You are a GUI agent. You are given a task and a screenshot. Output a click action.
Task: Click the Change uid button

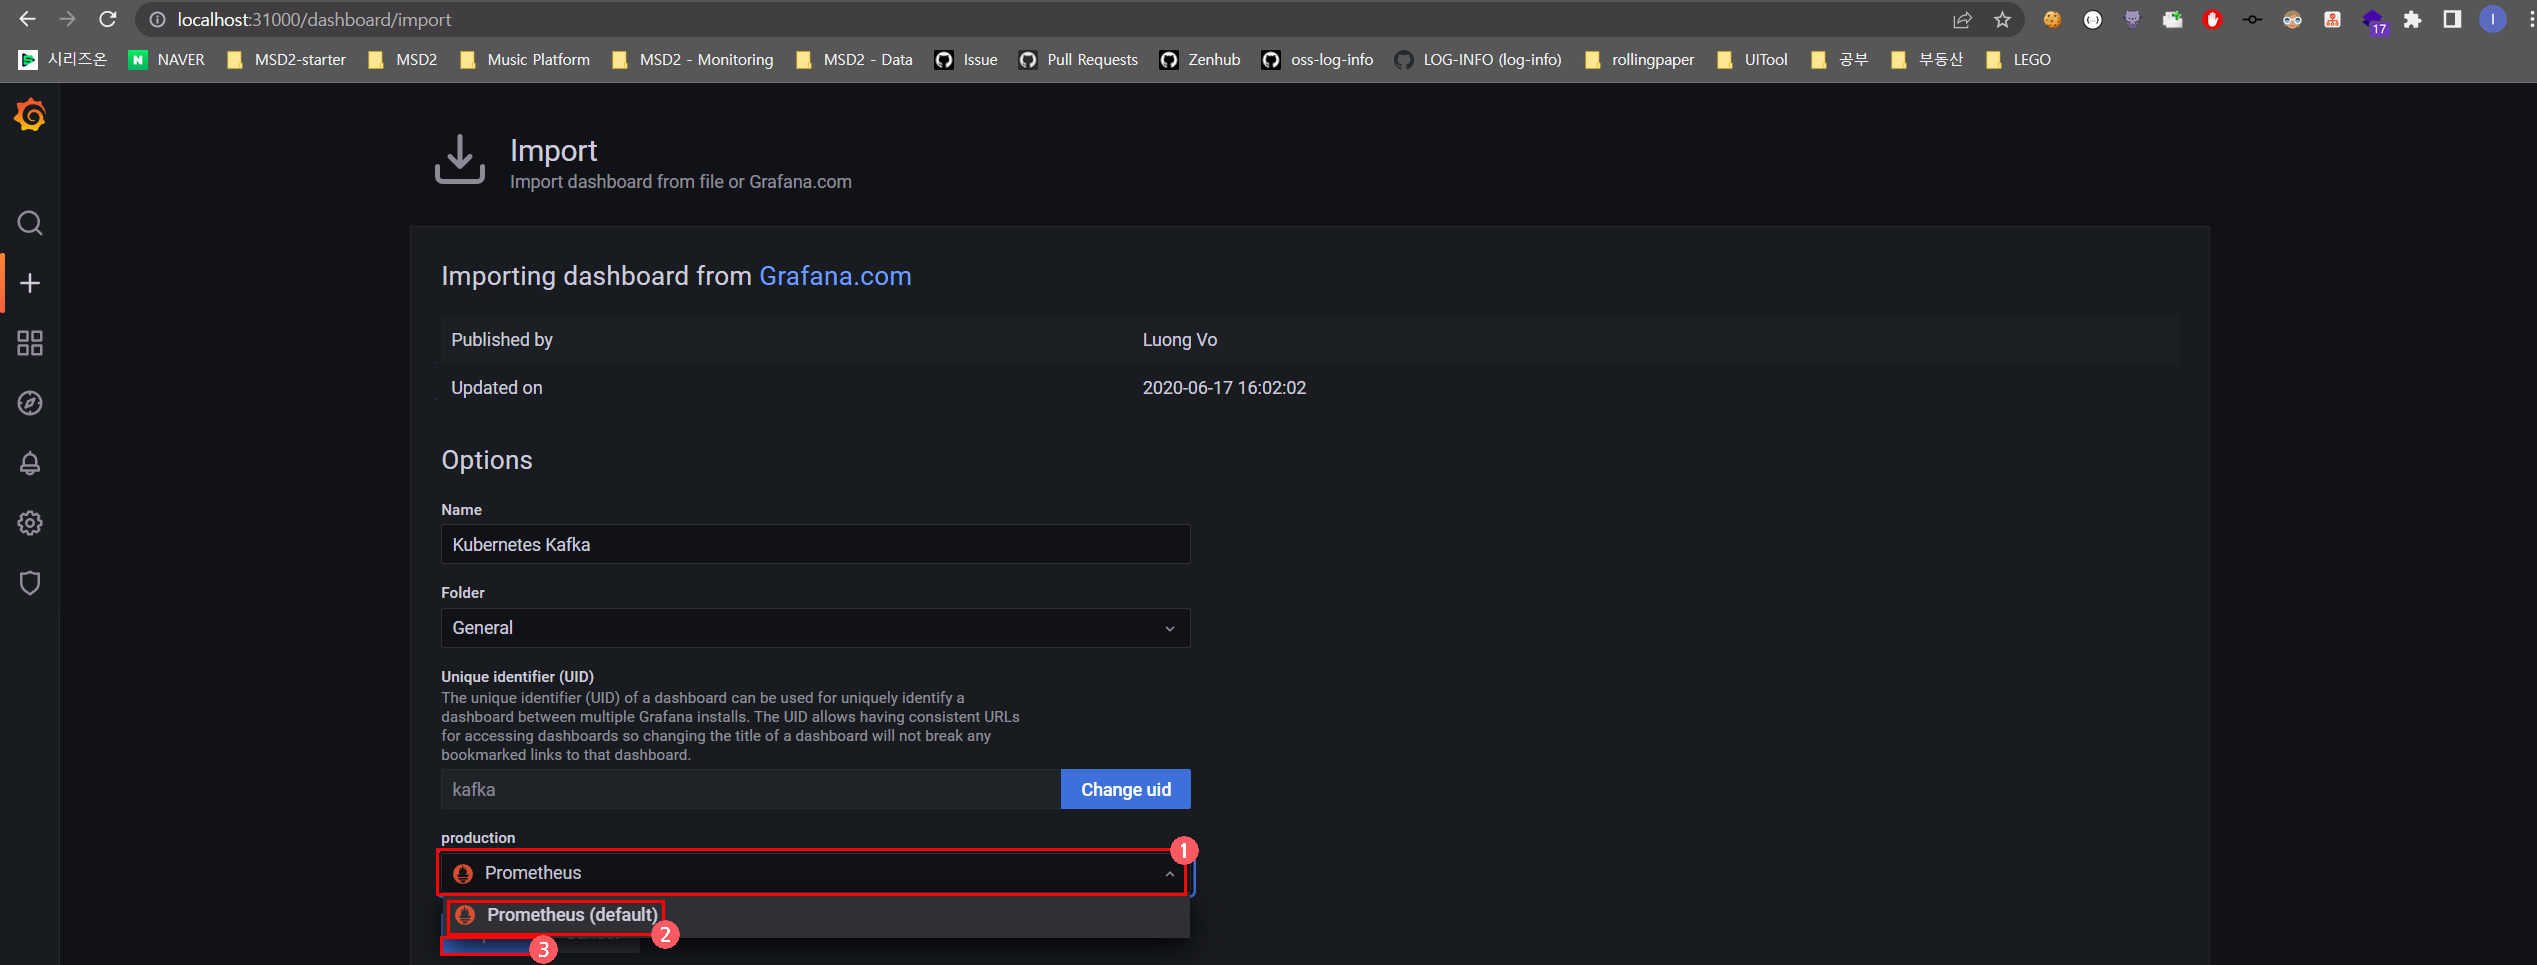tap(1125, 789)
